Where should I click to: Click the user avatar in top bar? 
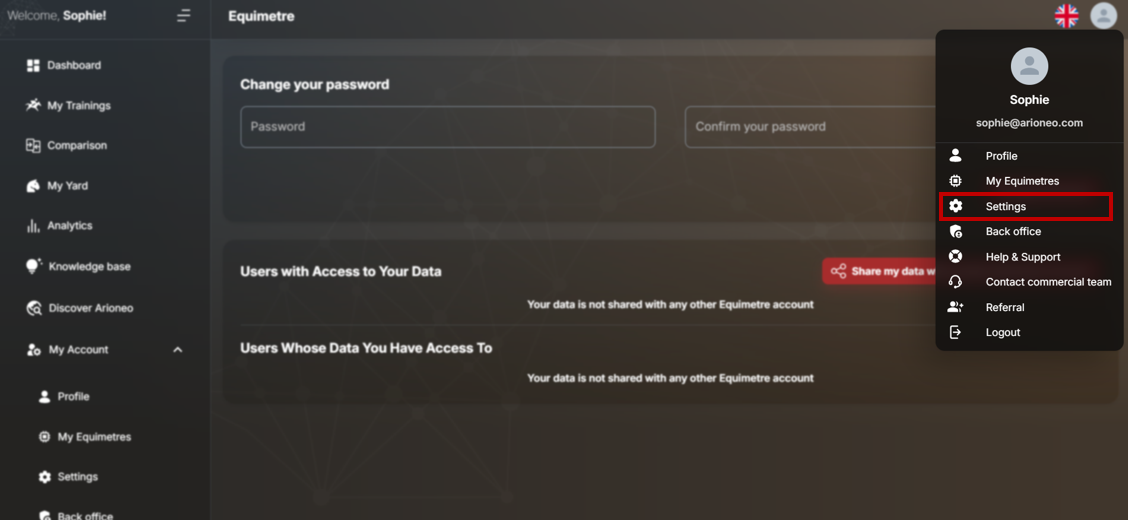1103,16
